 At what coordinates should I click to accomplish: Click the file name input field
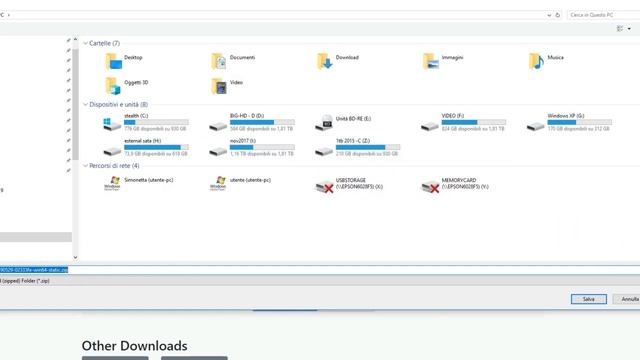320,270
